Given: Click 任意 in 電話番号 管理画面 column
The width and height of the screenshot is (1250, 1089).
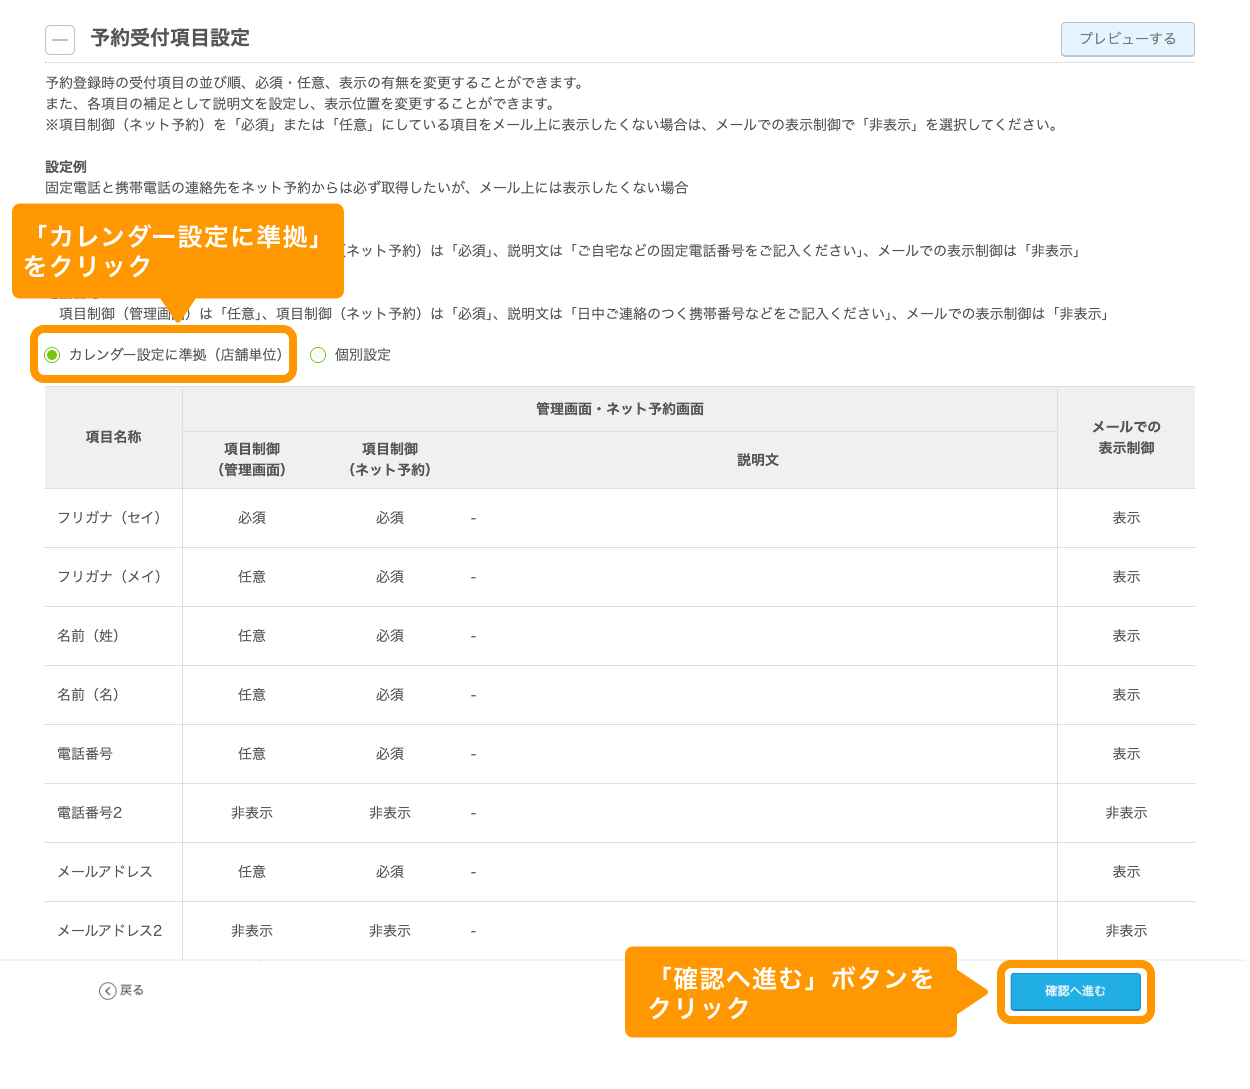Looking at the screenshot, I should tap(252, 754).
